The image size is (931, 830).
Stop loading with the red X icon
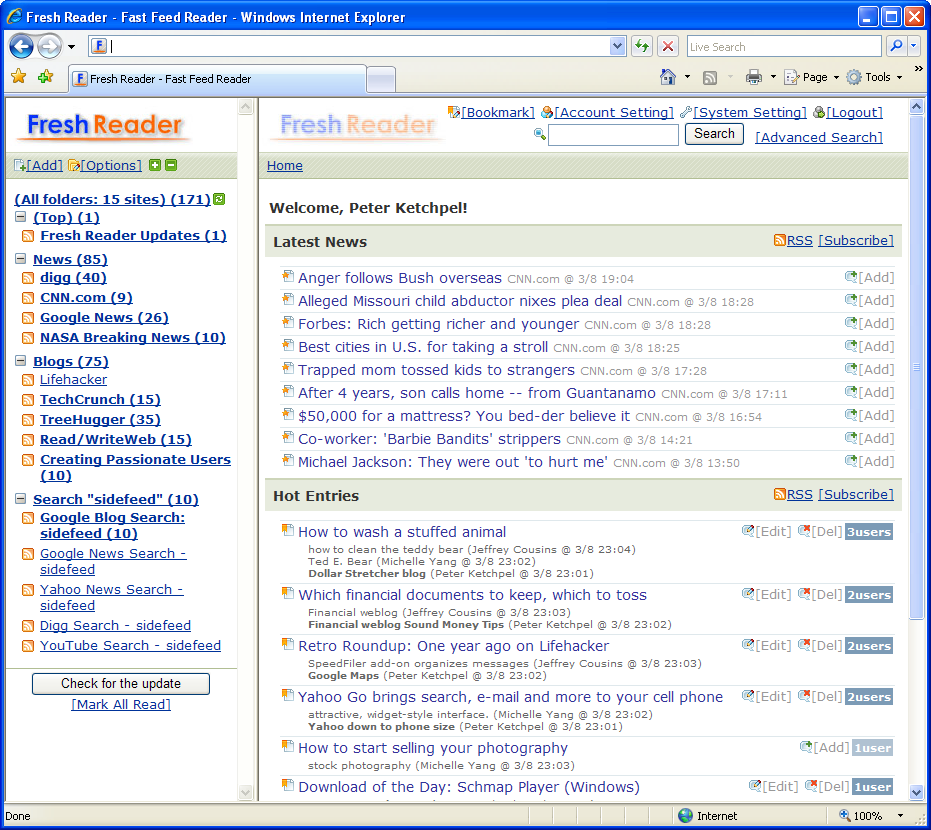click(x=668, y=46)
